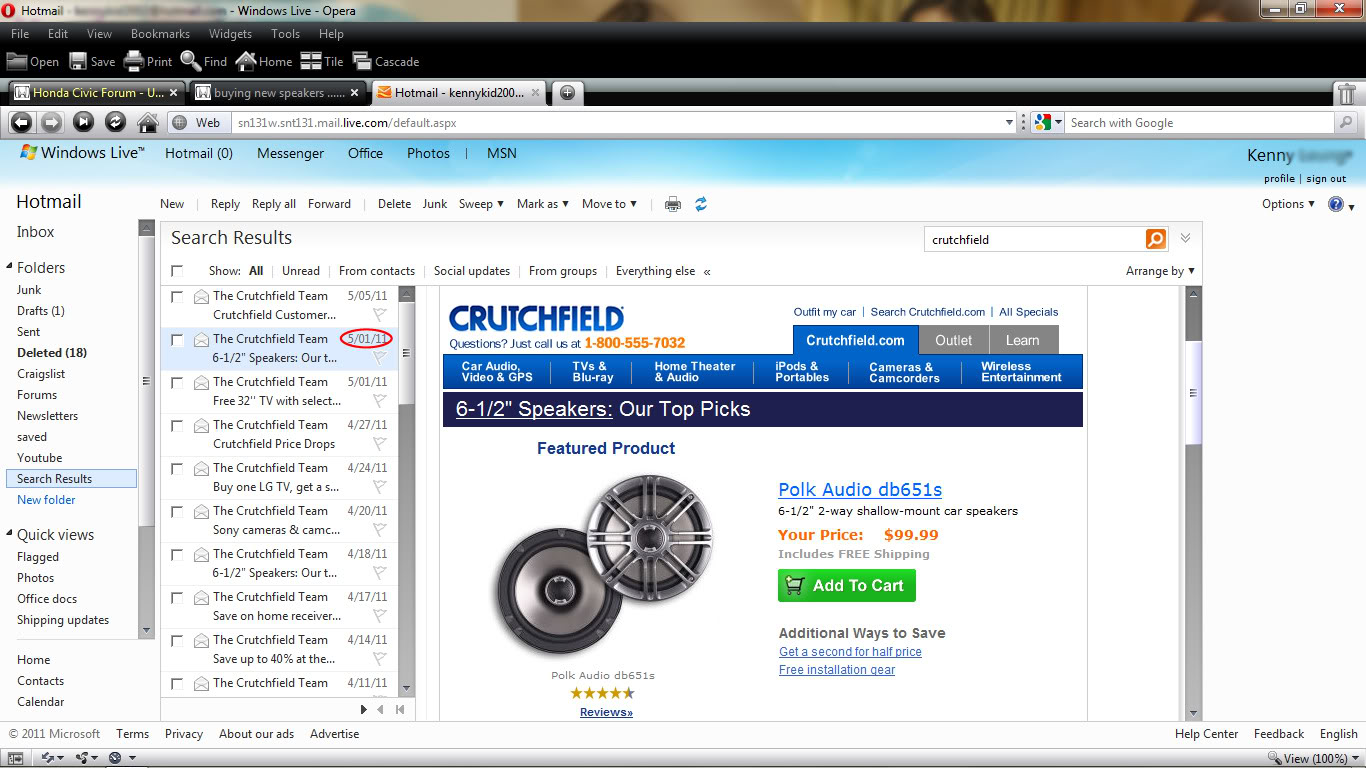Screen dimensions: 1366x768
Task: Open the Mark as dropdown
Action: pyautogui.click(x=542, y=204)
